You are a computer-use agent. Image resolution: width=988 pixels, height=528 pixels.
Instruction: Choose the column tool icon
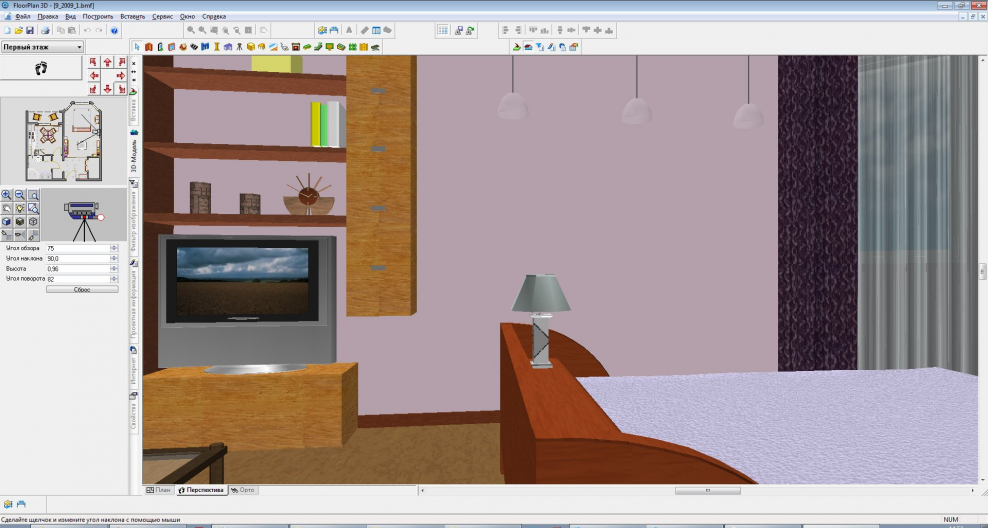tap(217, 47)
